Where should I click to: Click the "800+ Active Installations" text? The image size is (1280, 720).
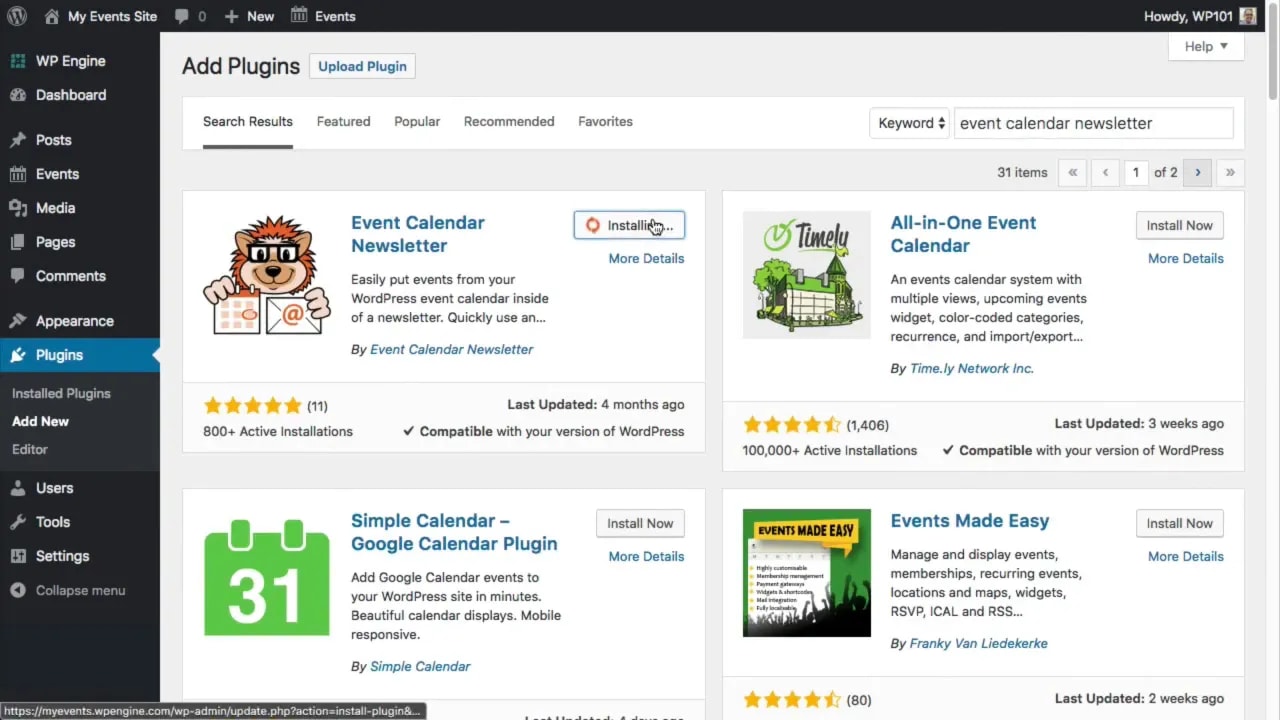(x=278, y=431)
